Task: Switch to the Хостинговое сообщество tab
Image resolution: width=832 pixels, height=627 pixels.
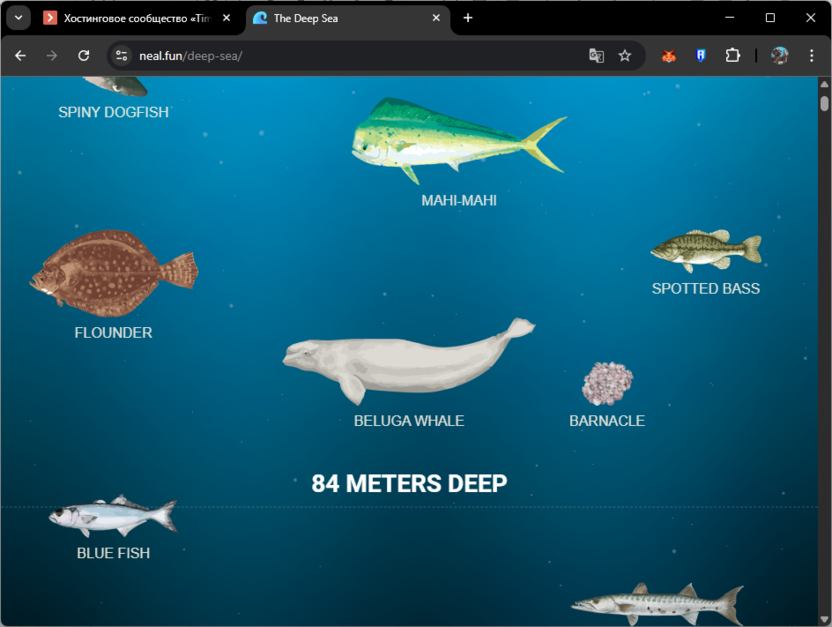Action: [135, 18]
